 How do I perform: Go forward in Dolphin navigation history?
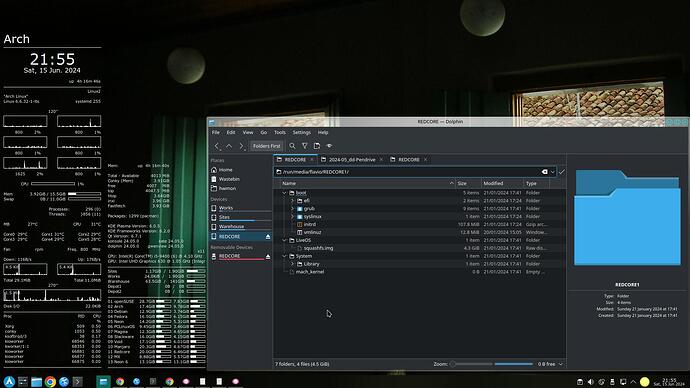241,146
